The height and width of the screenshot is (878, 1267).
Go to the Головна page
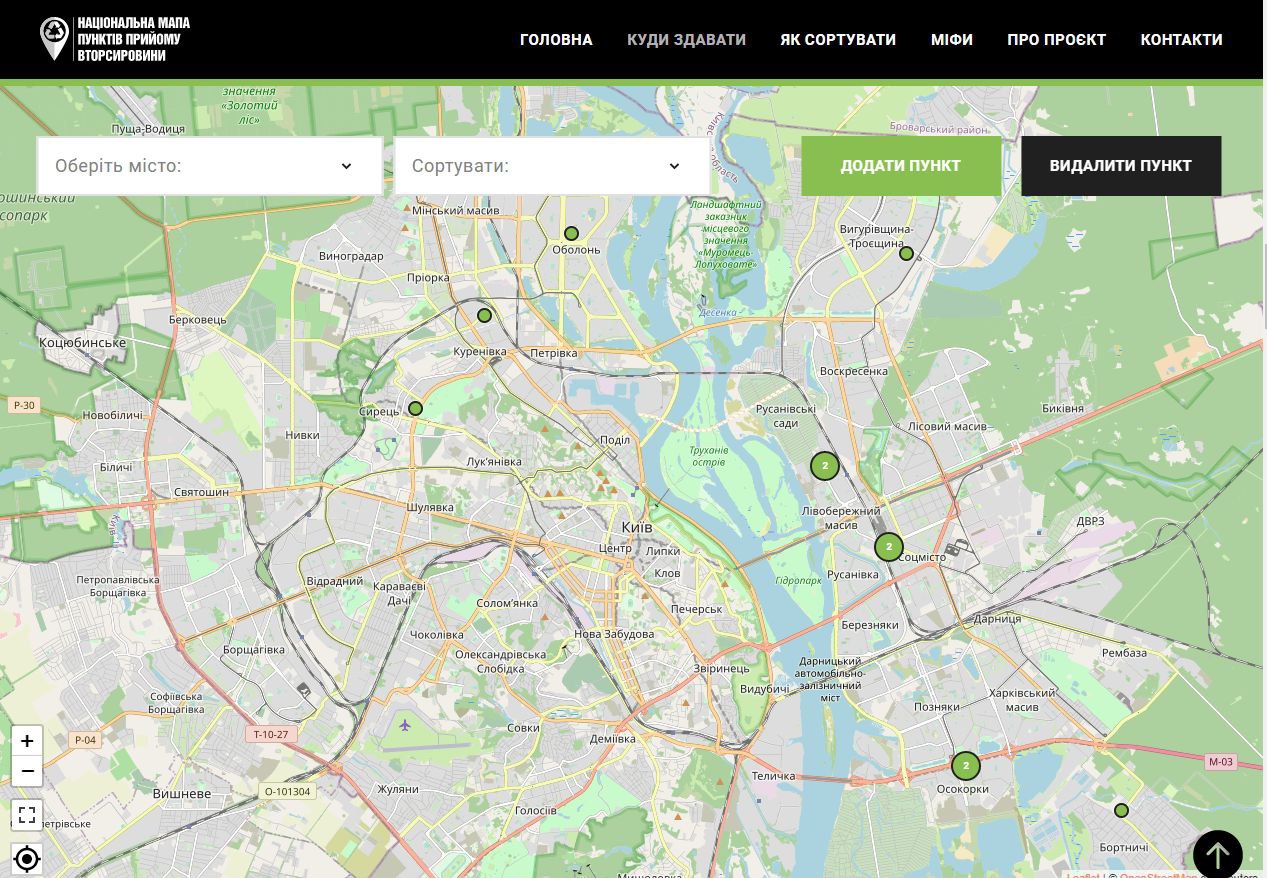(x=556, y=40)
